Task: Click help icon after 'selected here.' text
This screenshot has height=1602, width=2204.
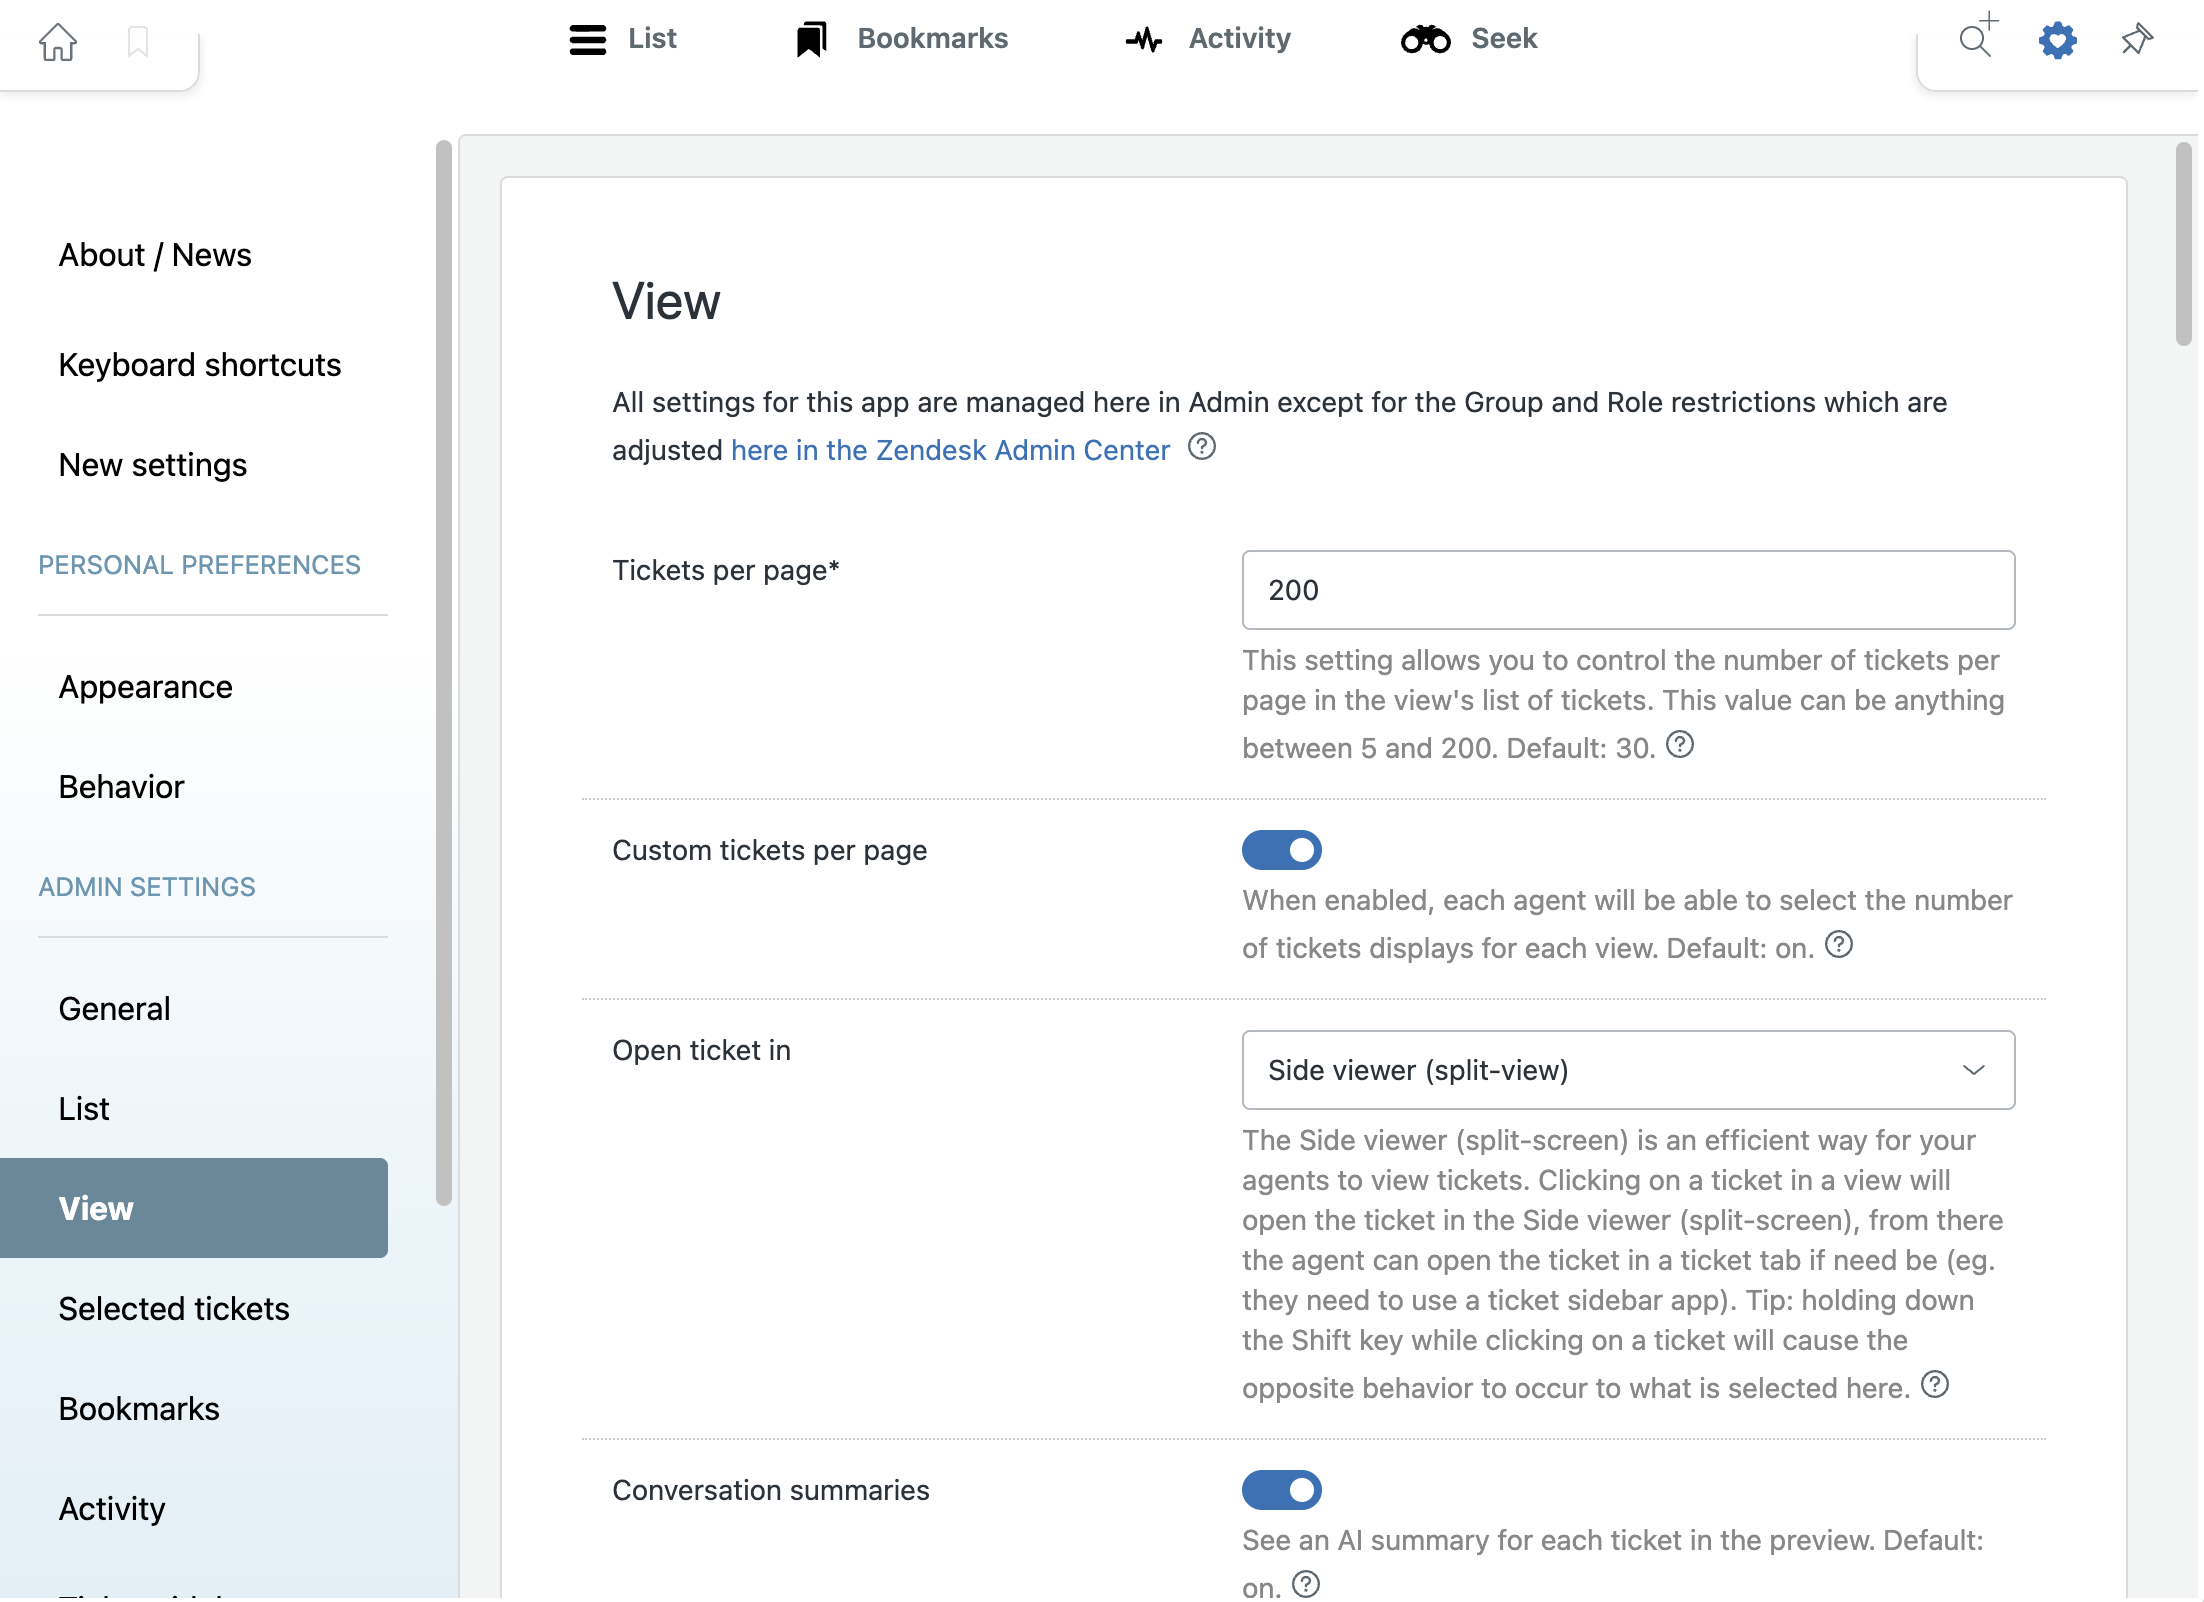Action: click(1935, 1385)
